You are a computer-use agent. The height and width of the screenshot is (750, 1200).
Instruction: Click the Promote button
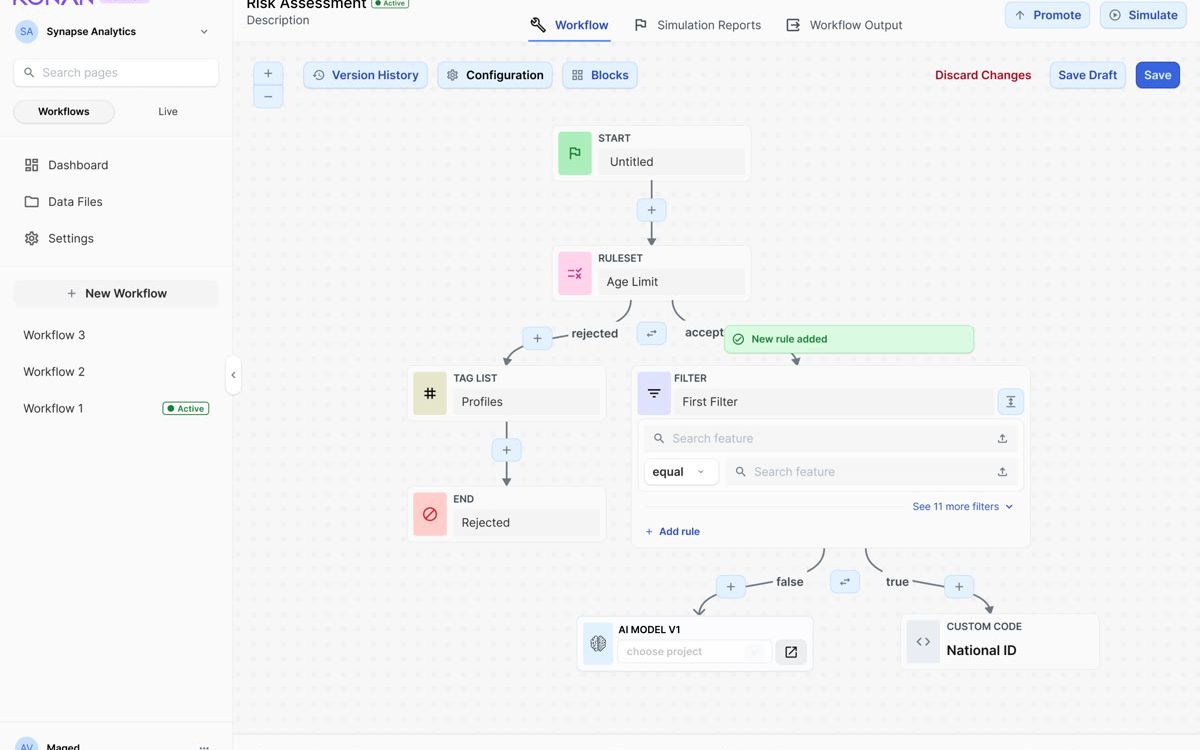pyautogui.click(x=1047, y=15)
